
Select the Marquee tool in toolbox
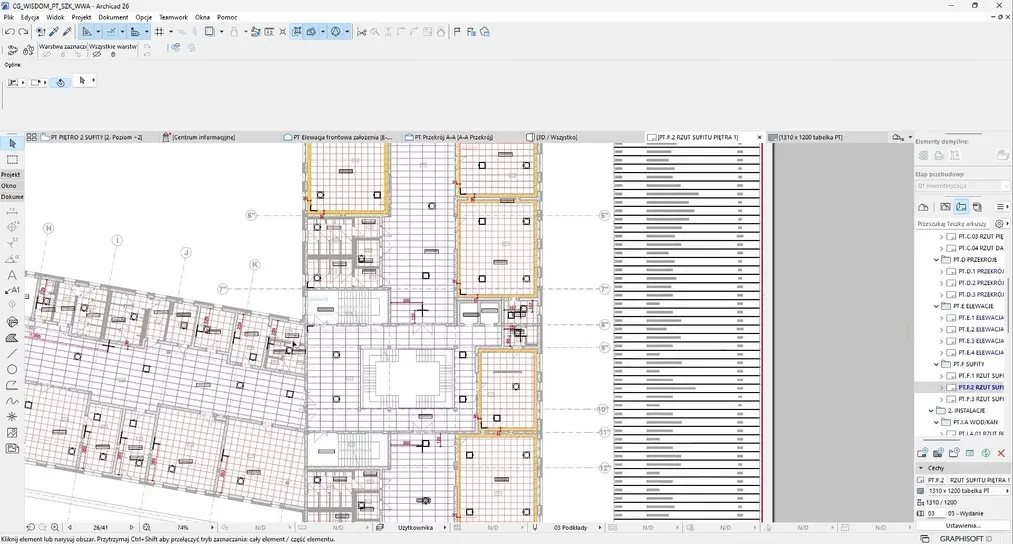(12, 160)
